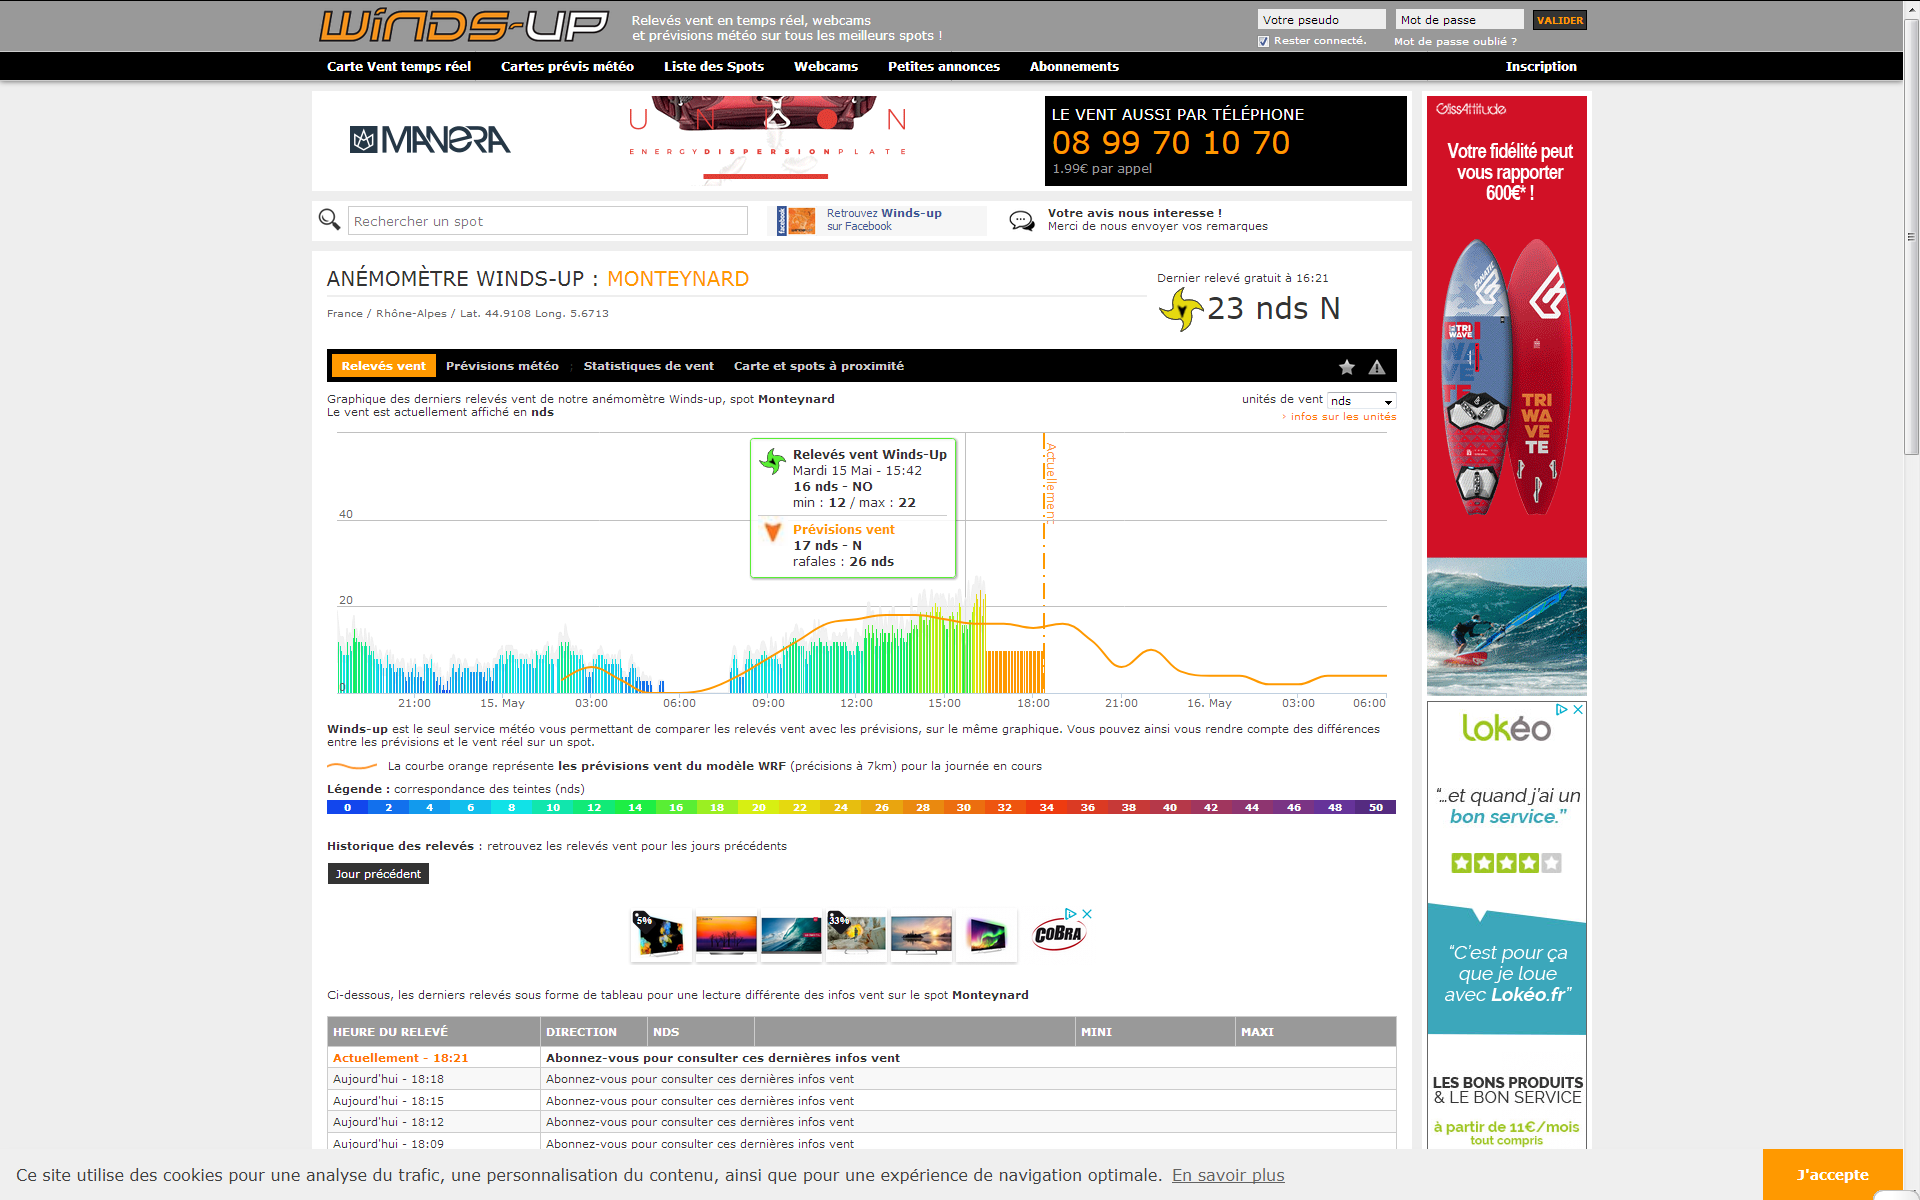Click the 23 nds N current reading
The width and height of the screenshot is (1920, 1200).
1273,309
